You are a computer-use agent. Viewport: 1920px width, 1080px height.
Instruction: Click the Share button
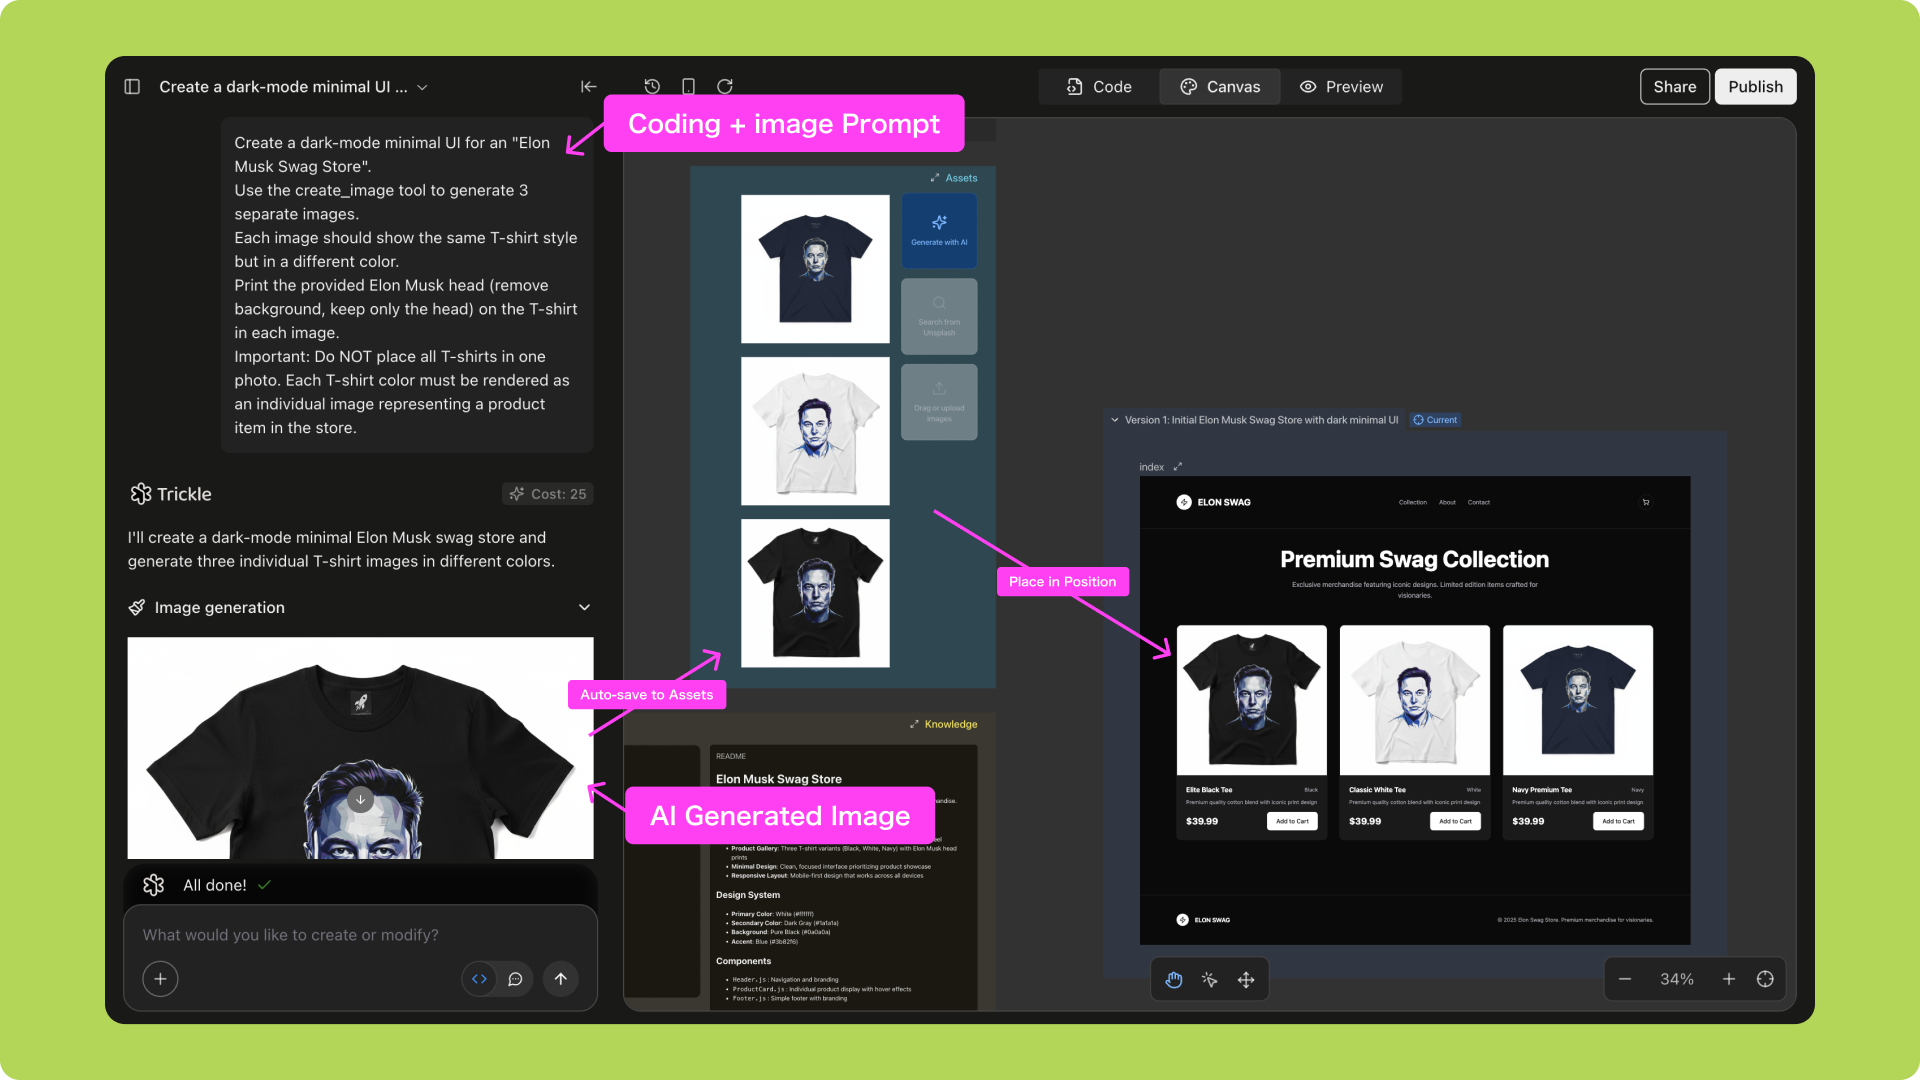coord(1674,87)
